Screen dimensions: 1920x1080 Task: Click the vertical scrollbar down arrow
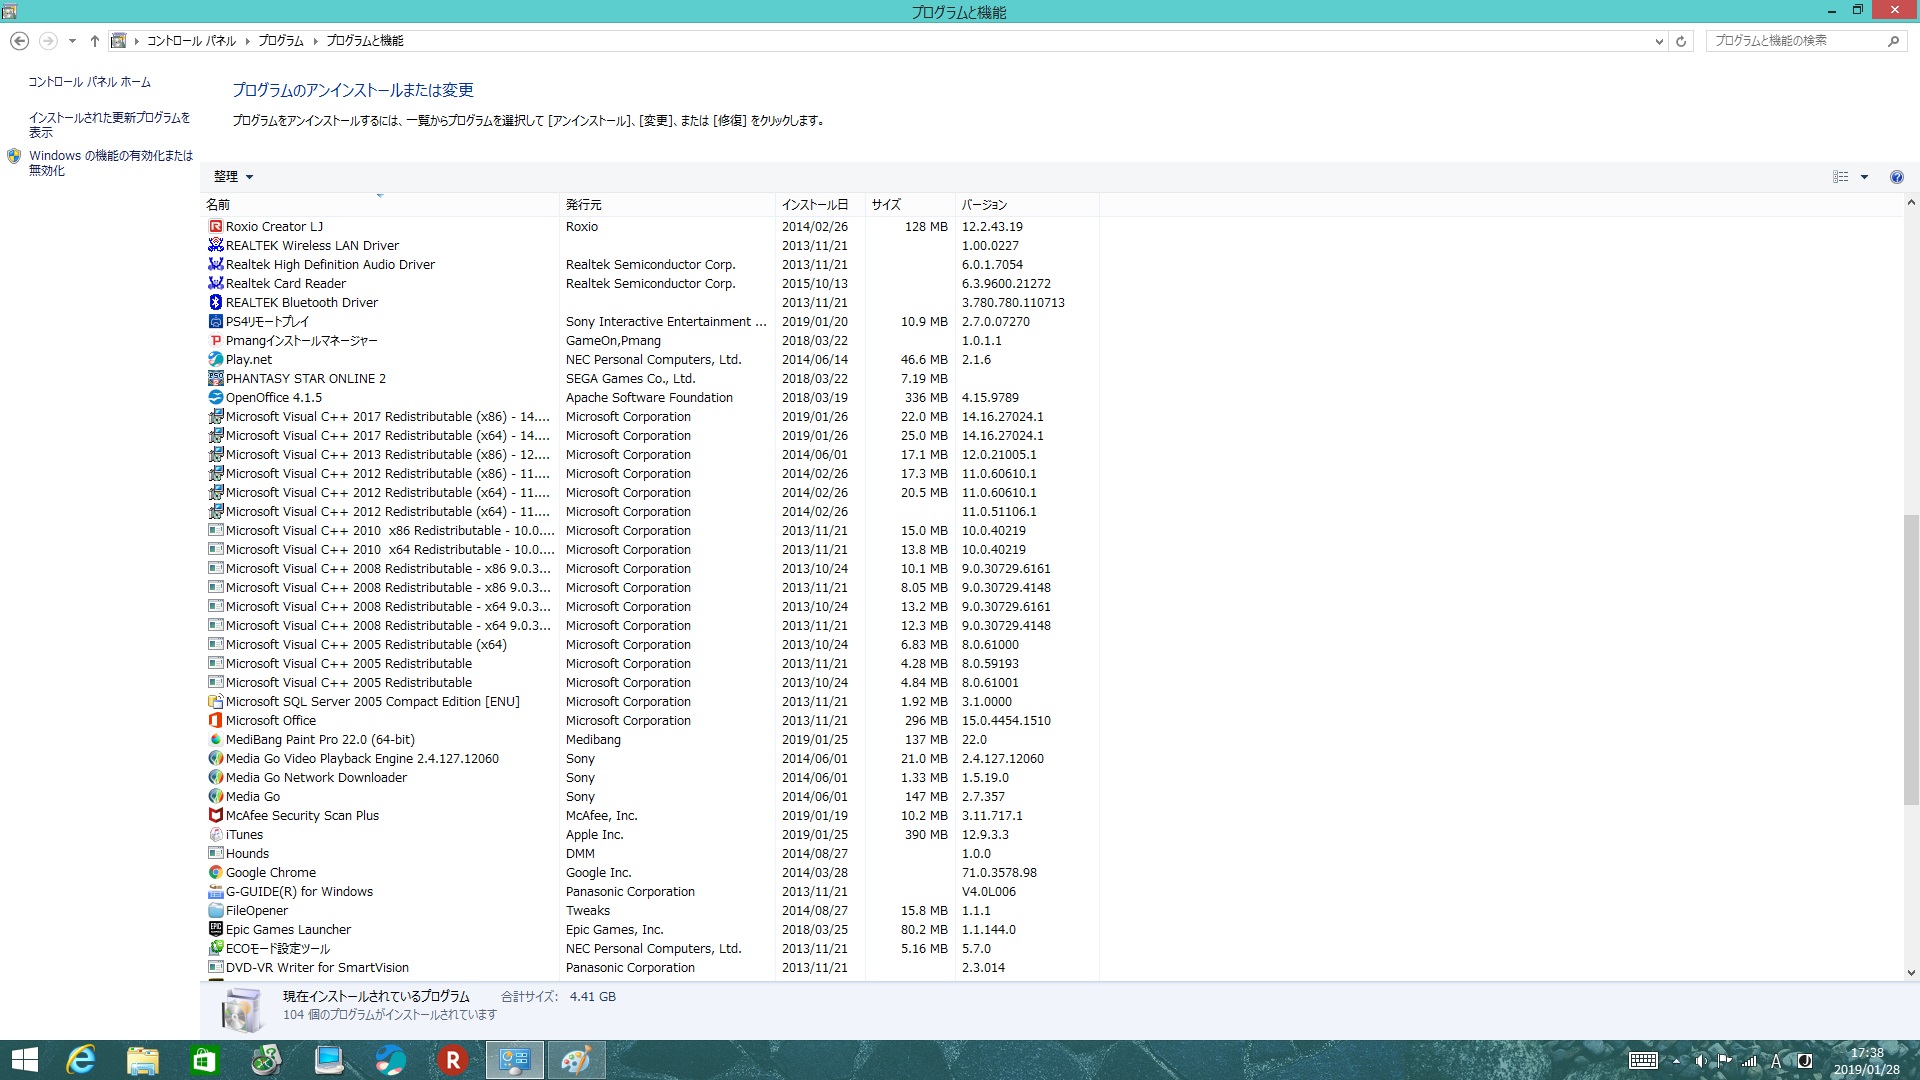point(1911,972)
